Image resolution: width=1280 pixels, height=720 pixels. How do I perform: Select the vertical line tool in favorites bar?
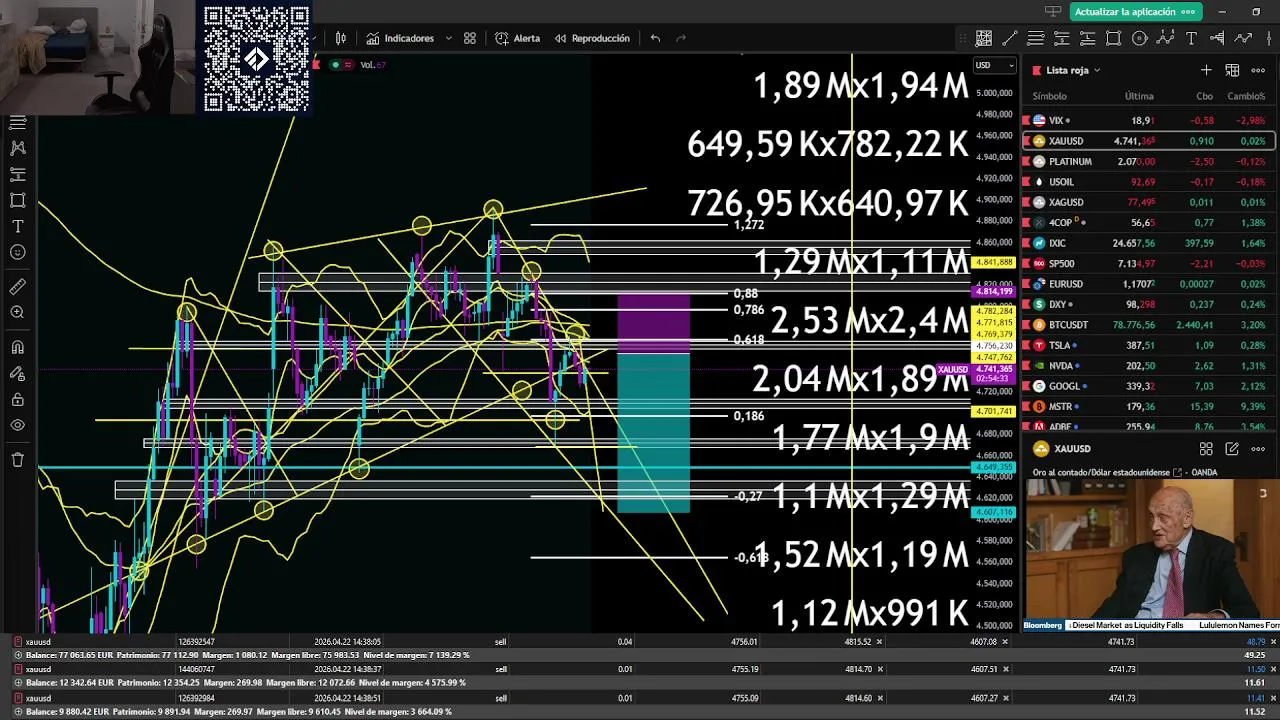click(1268, 38)
